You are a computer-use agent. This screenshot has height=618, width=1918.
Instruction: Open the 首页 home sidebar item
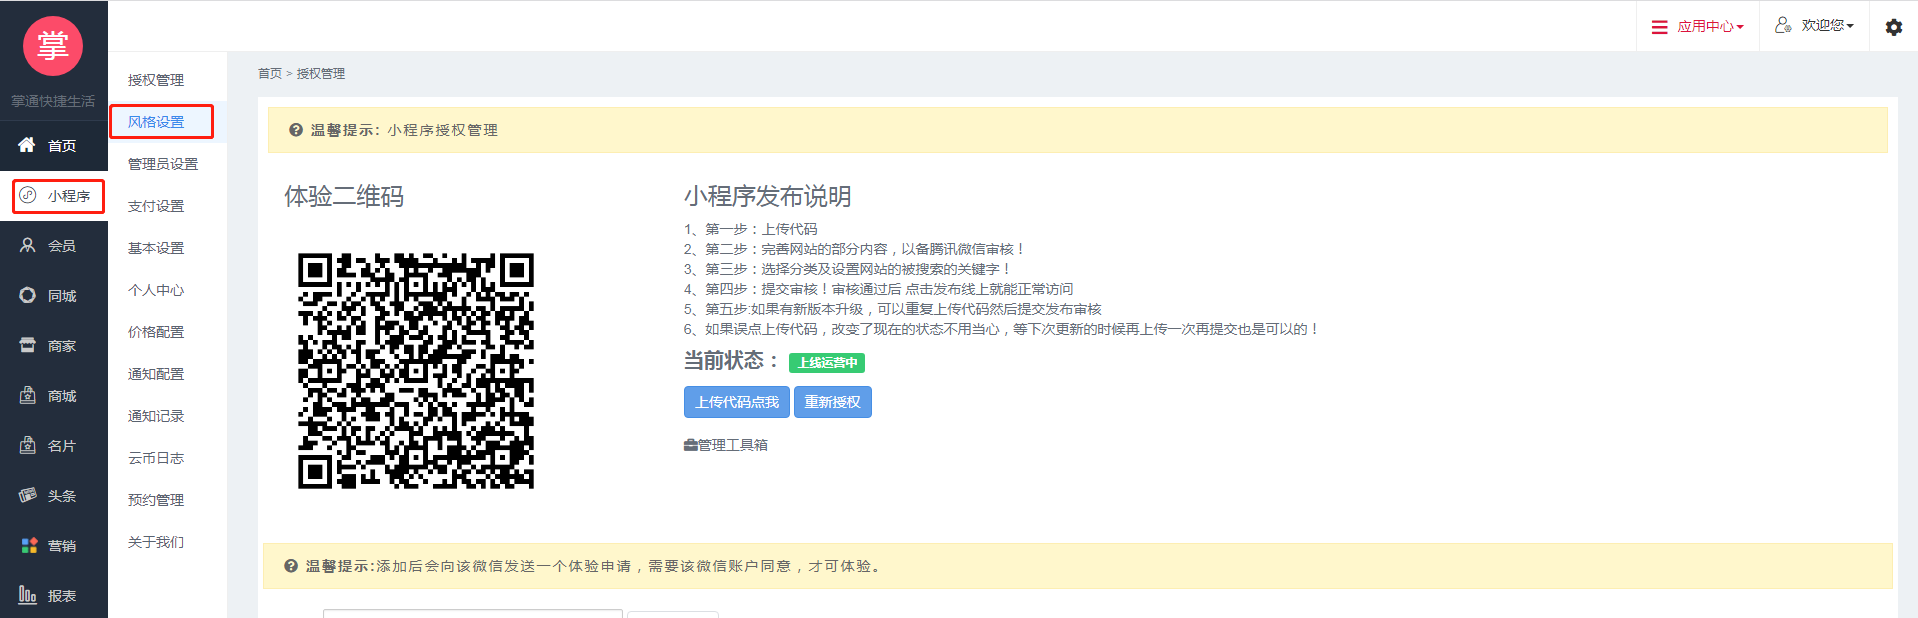point(54,146)
